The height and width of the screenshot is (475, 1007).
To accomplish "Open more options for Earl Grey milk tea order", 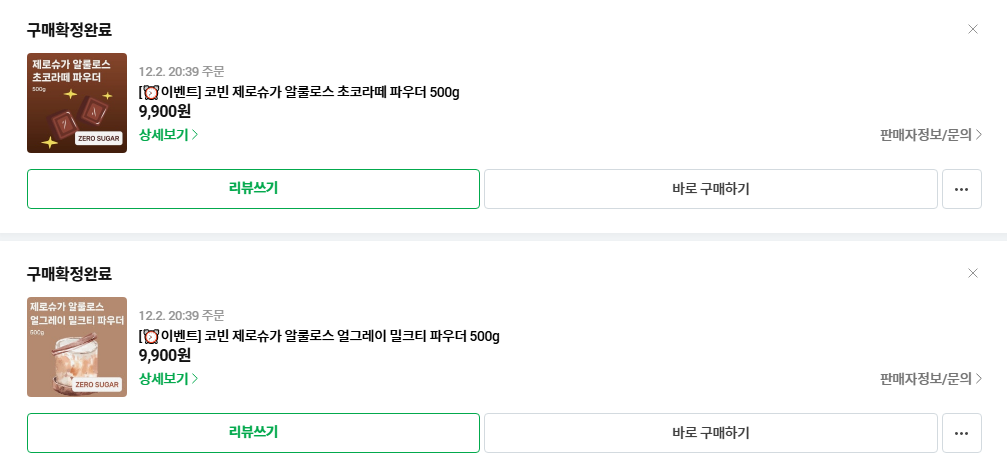I will click(961, 433).
